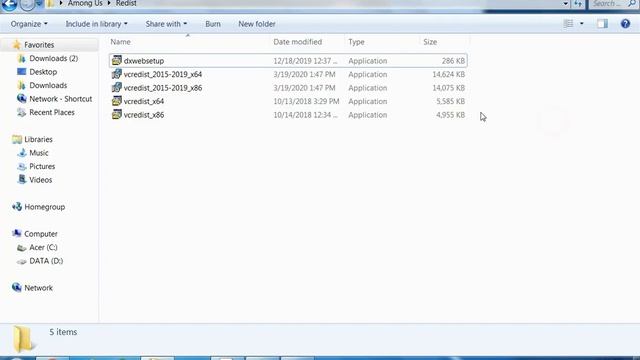Open Network in the navigation pane
This screenshot has width=640, height=360.
click(x=38, y=288)
